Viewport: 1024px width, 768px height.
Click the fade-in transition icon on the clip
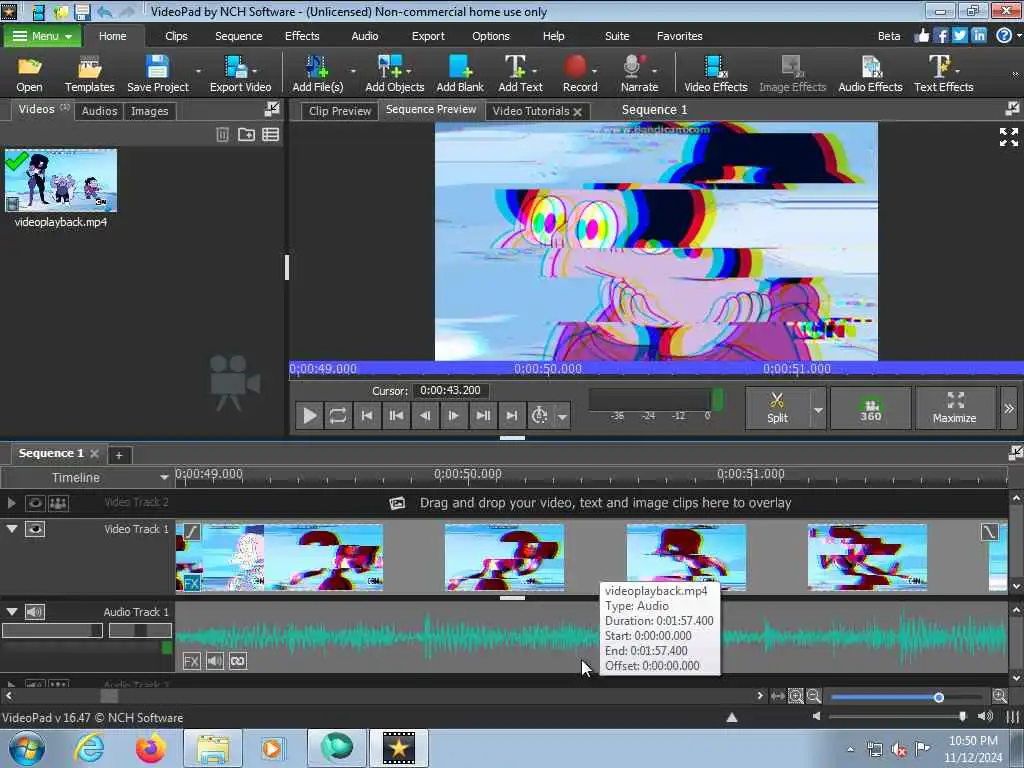[191, 532]
